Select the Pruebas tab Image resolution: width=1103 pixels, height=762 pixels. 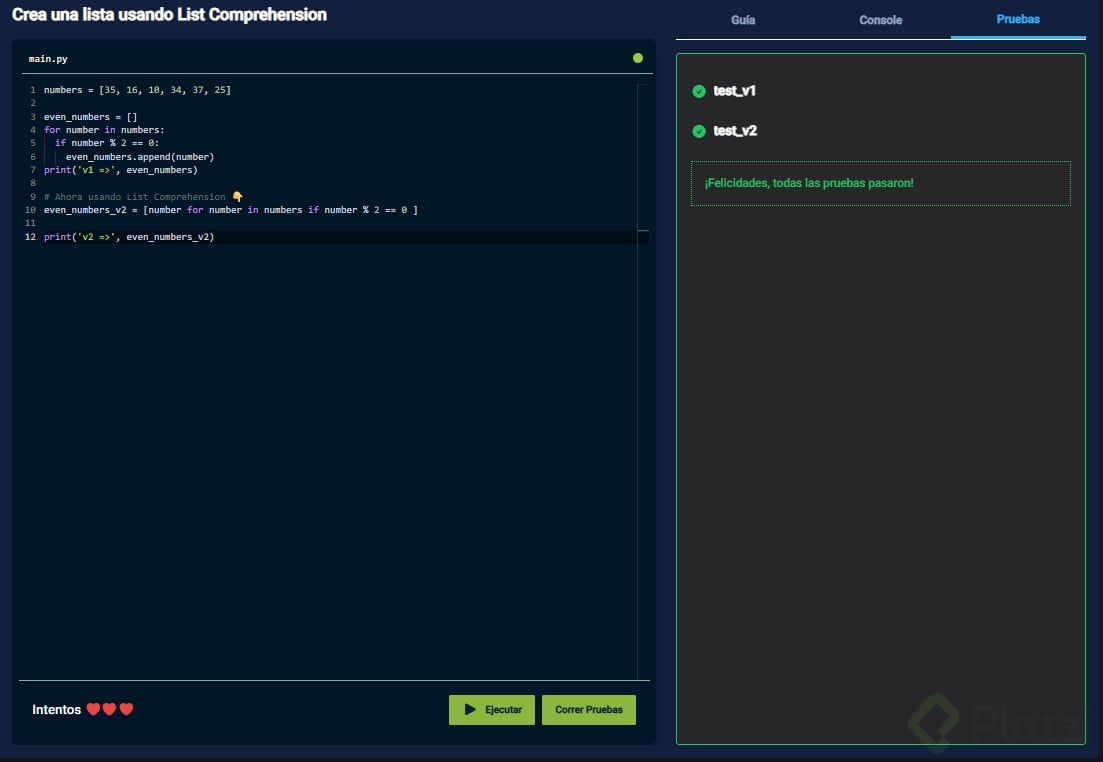pos(1018,19)
